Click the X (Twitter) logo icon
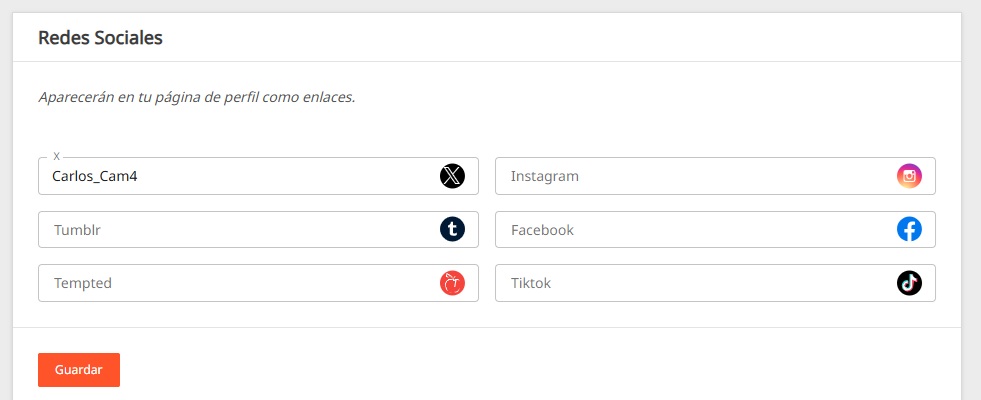The height and width of the screenshot is (400, 981). pyautogui.click(x=452, y=176)
